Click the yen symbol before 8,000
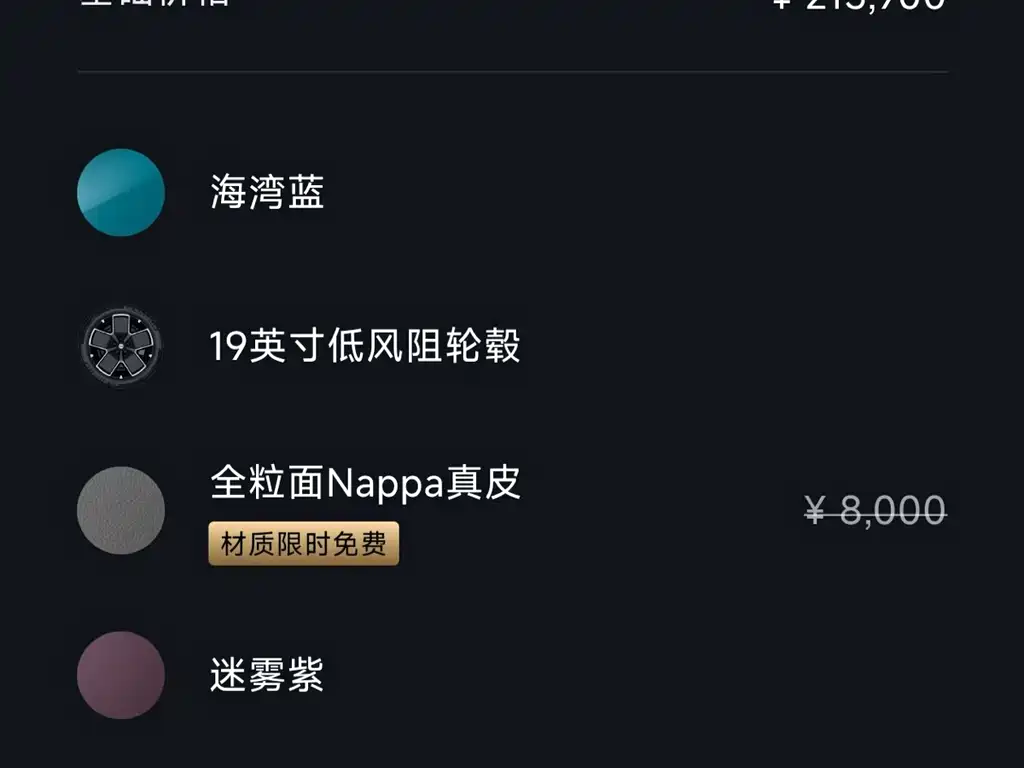 click(816, 512)
